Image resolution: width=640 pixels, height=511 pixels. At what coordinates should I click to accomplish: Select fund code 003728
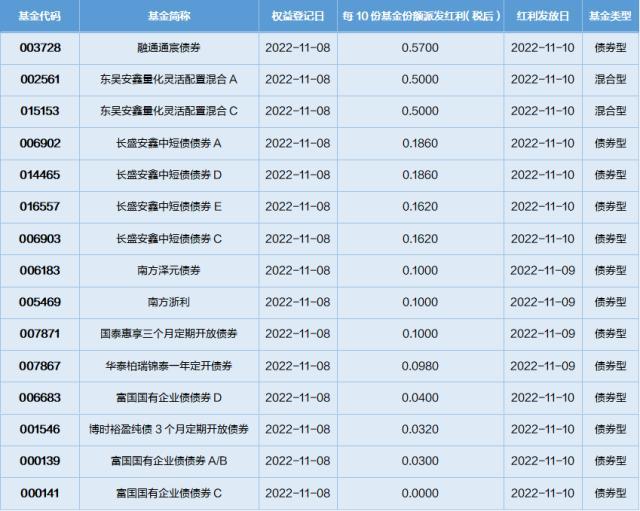(x=40, y=48)
